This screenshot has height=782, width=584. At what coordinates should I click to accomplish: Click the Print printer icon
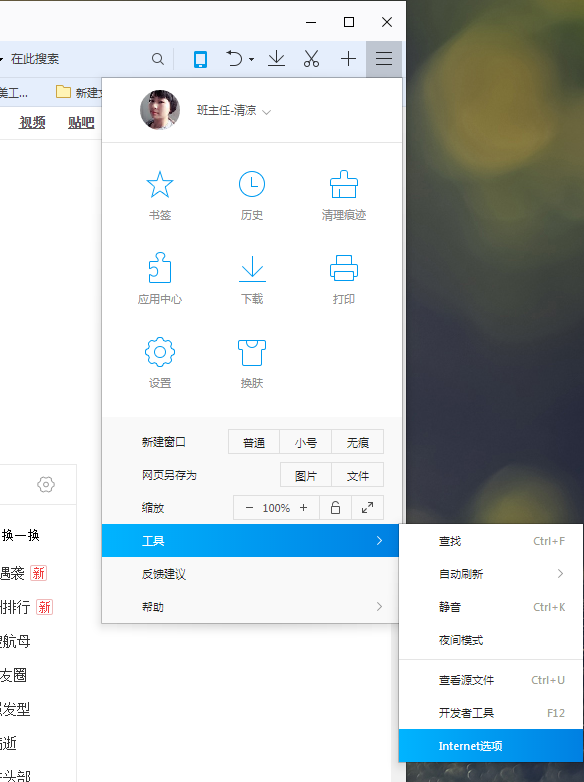pyautogui.click(x=344, y=268)
